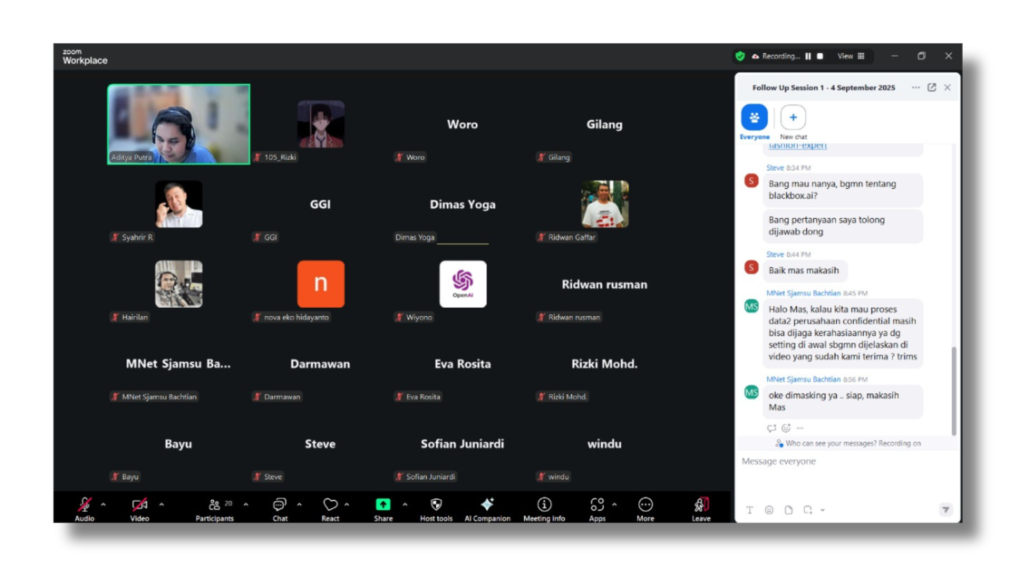Pop out the chat panel window
The image size is (1024, 576).
(x=931, y=88)
